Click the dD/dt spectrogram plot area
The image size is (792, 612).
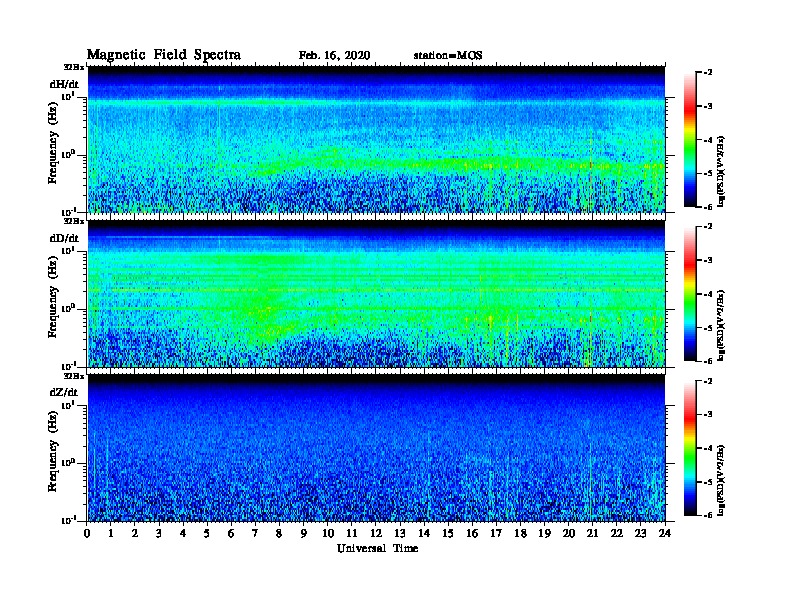click(x=376, y=294)
